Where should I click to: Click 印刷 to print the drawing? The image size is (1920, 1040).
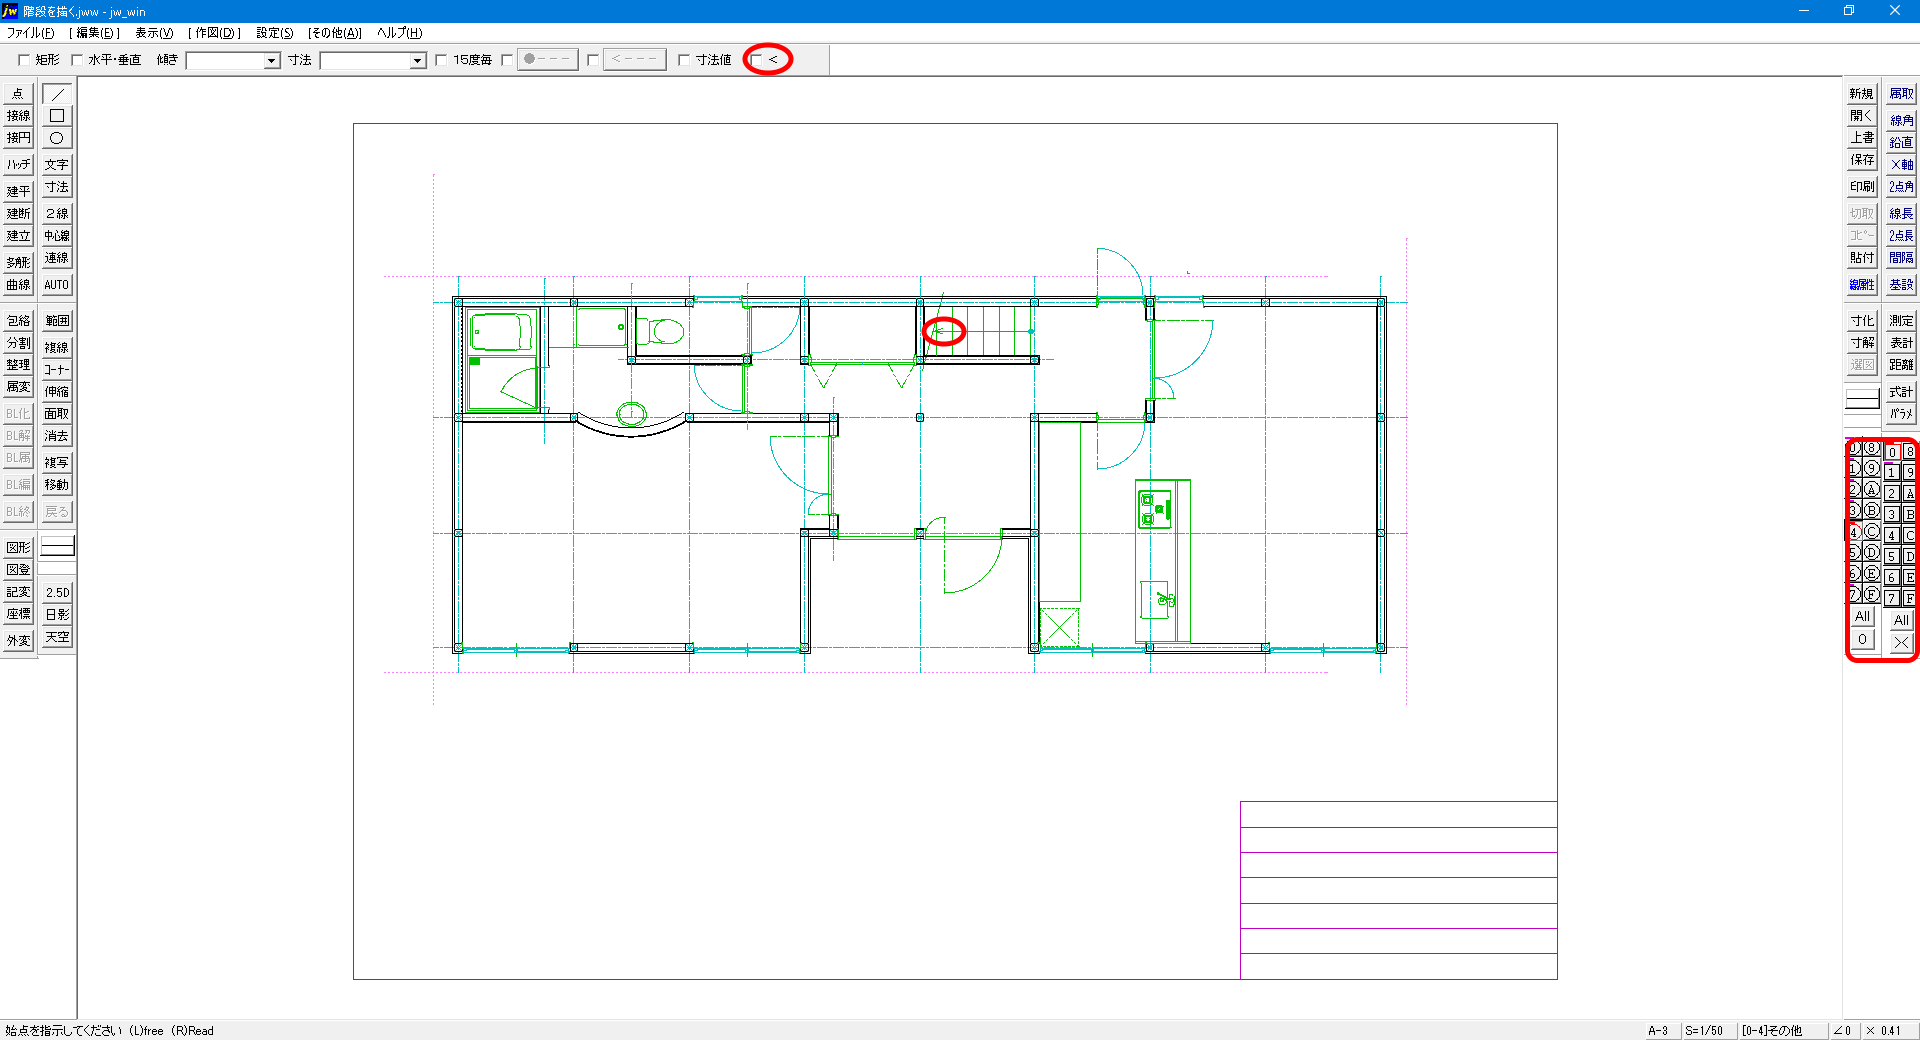[1861, 187]
